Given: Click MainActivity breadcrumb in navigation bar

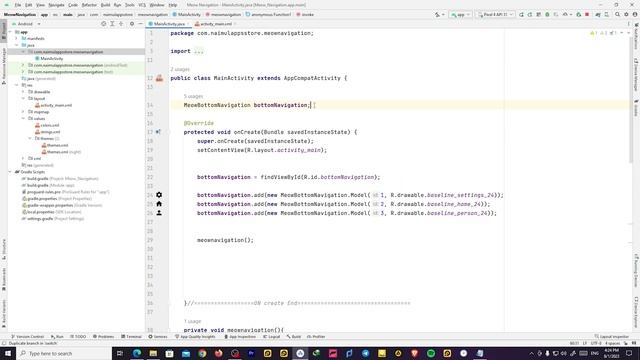Looking at the screenshot, I should pos(187,15).
